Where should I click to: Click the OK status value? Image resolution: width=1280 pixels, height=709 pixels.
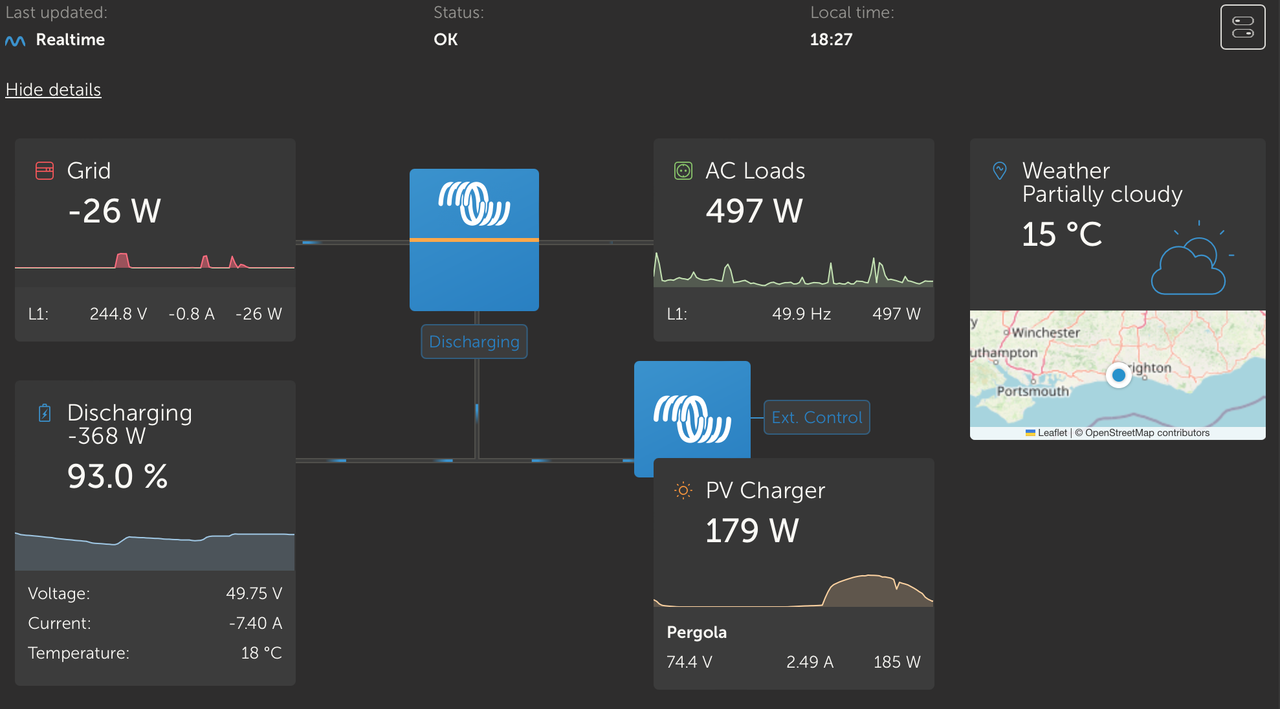445,40
